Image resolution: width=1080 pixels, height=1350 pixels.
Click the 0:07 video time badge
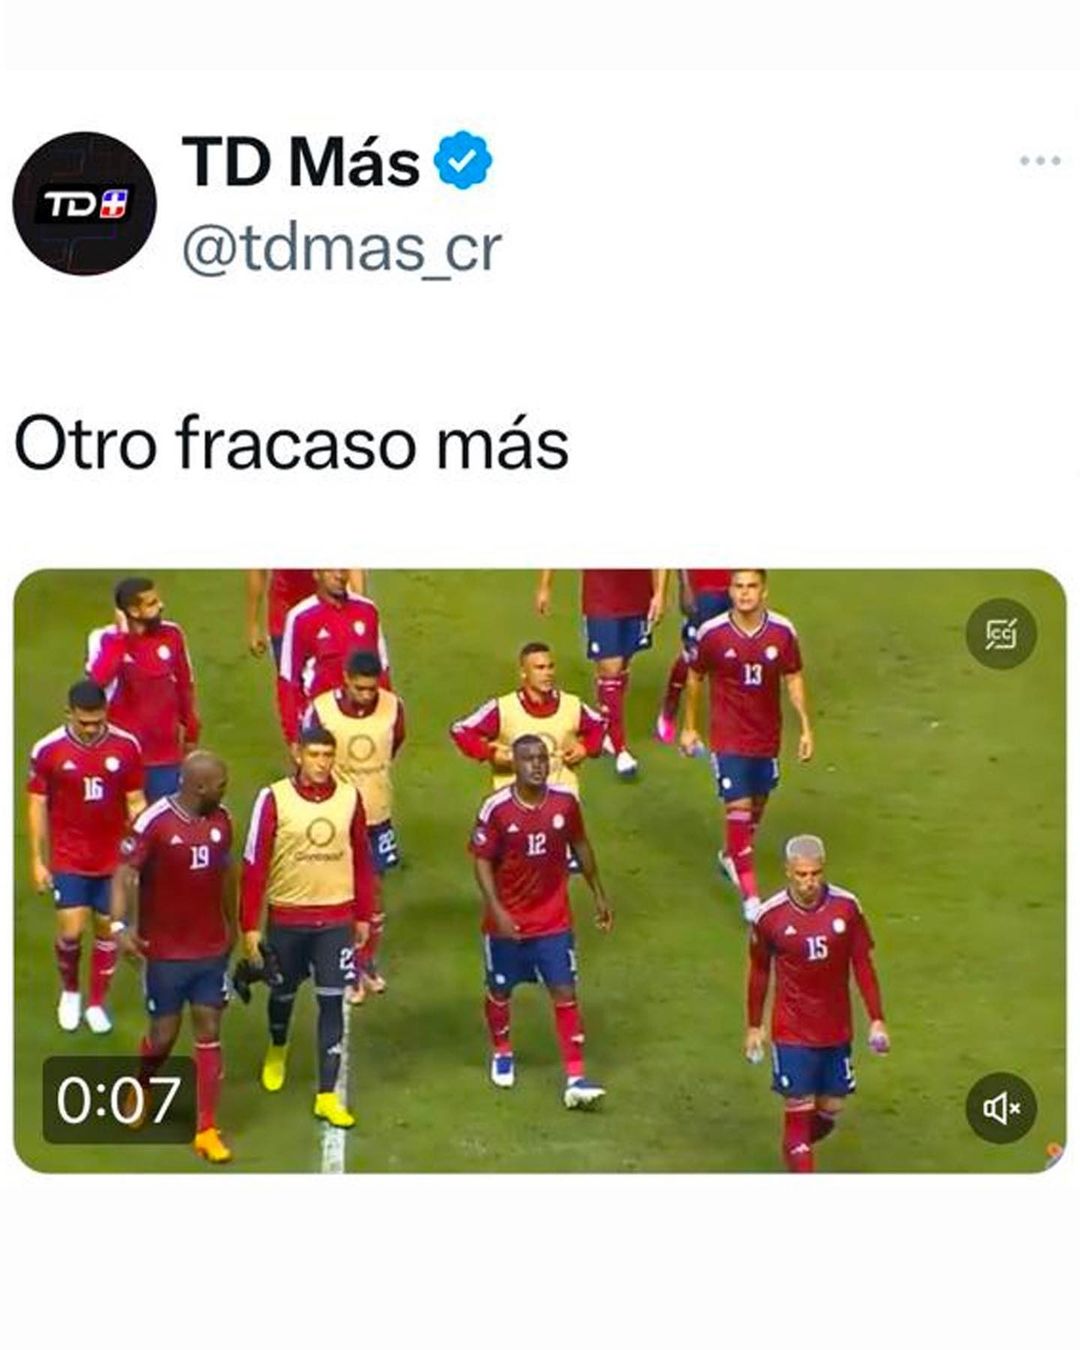coord(119,1099)
